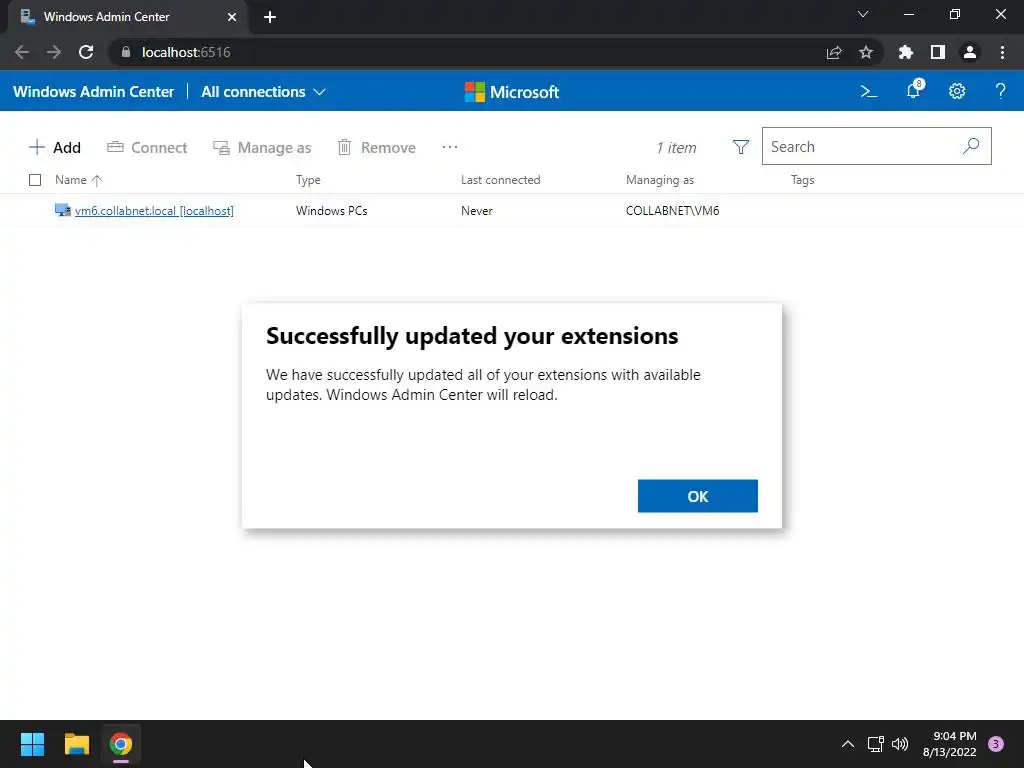The image size is (1024, 768).
Task: Open clock showing 9:04 PM
Action: pos(950,744)
